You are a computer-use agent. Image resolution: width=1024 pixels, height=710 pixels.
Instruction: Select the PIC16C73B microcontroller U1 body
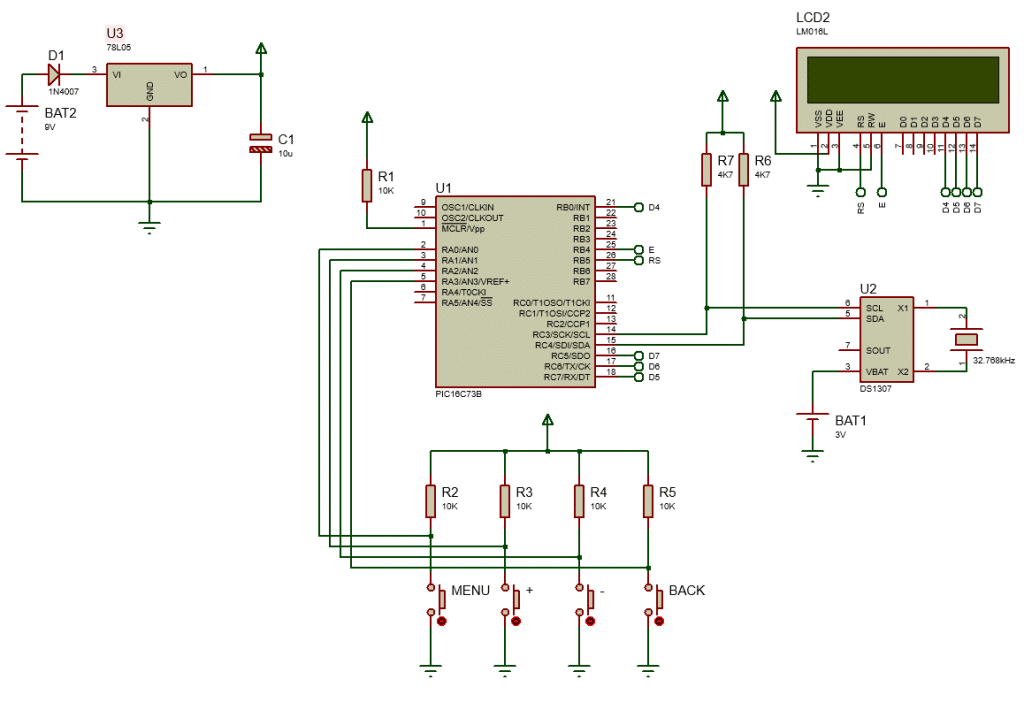pyautogui.click(x=515, y=291)
